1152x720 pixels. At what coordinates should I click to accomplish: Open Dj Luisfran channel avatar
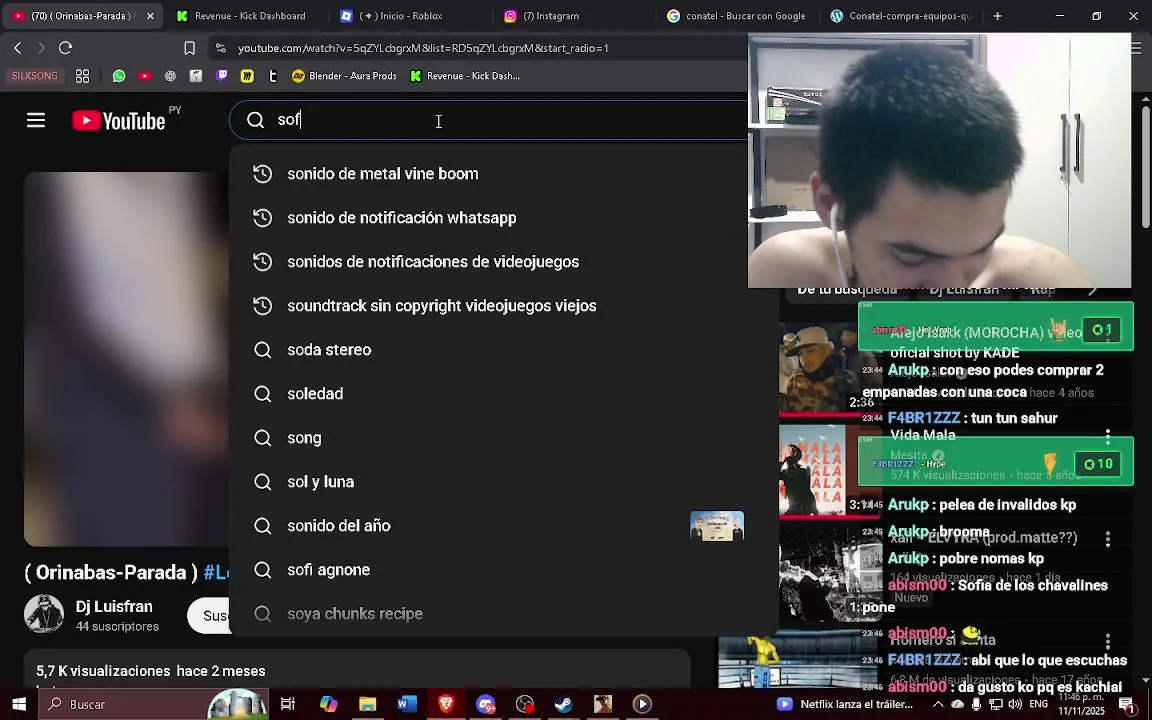pyautogui.click(x=43, y=614)
